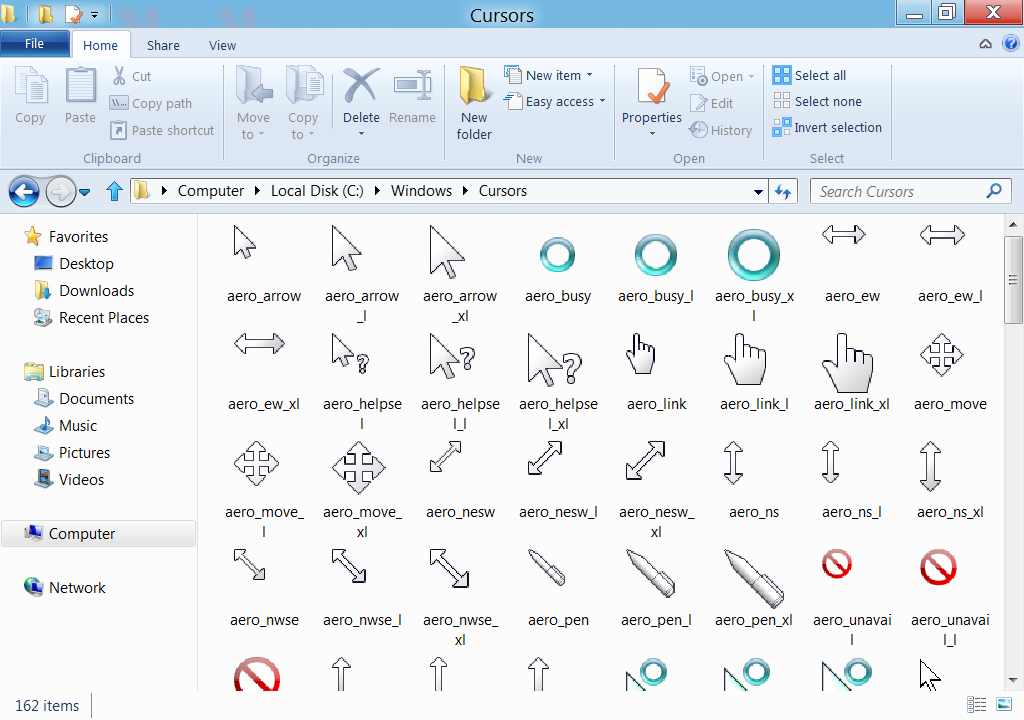Select the aero_link hand cursor file
1024x720 pixels.
pos(656,373)
